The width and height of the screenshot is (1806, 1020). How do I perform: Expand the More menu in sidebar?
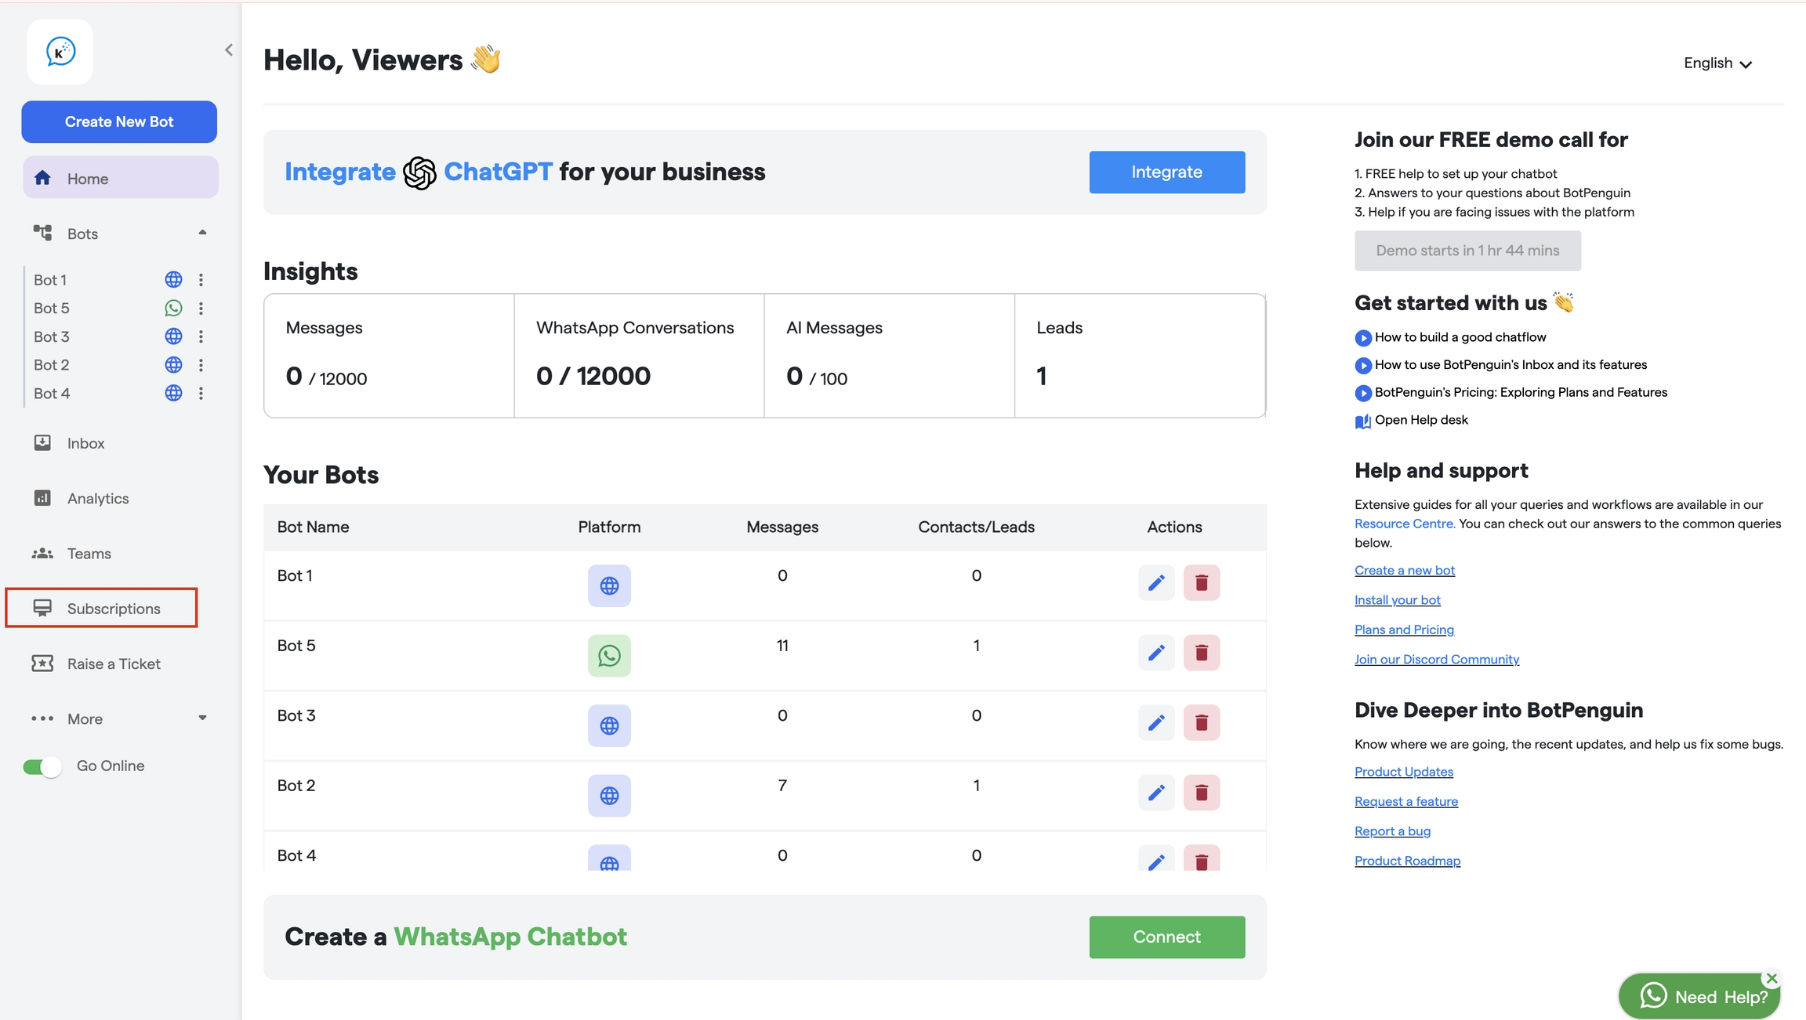[120, 719]
